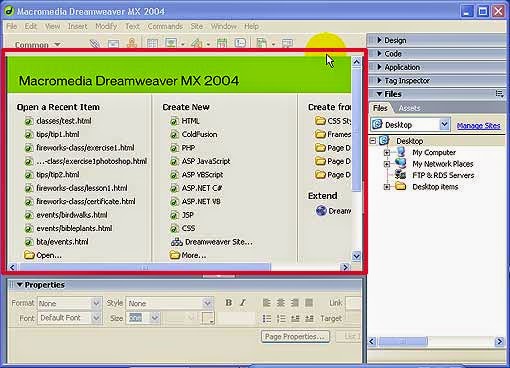Open the Files panel options menu icon
Screen dimensions: 510x368
coord(499,94)
